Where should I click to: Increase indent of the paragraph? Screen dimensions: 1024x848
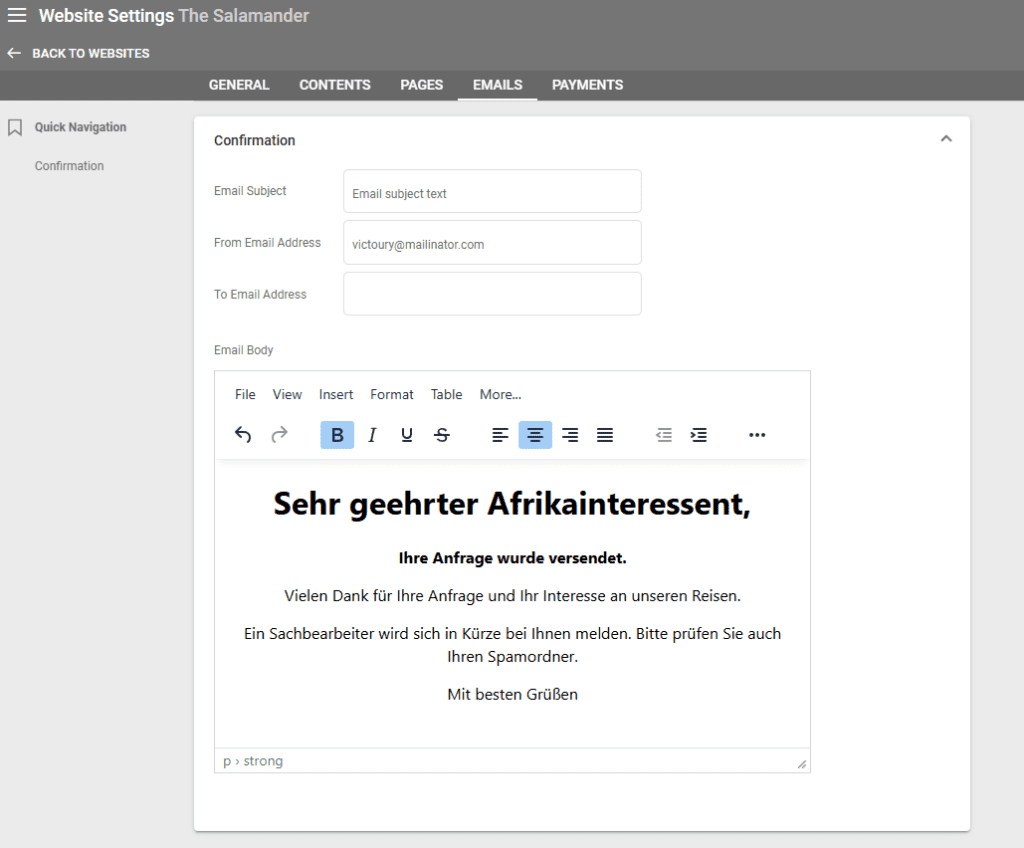coord(699,435)
